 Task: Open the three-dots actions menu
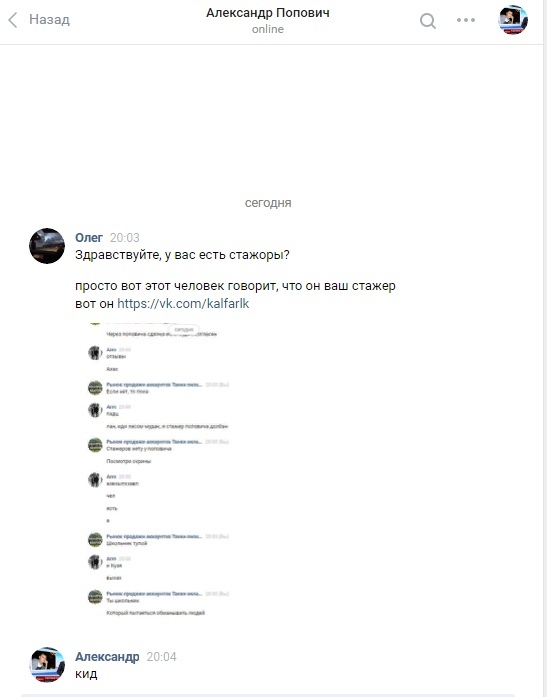pos(466,20)
